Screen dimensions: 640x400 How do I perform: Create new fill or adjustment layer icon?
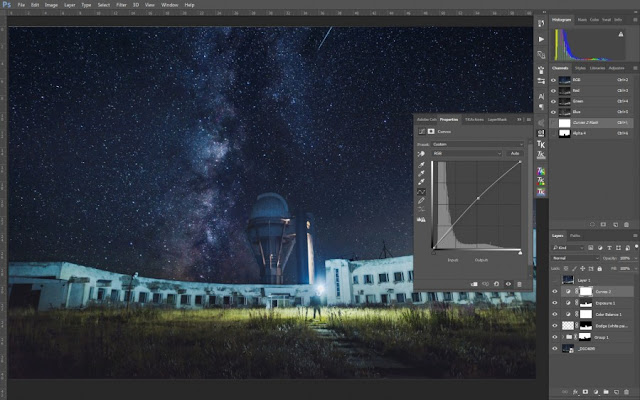click(x=596, y=392)
